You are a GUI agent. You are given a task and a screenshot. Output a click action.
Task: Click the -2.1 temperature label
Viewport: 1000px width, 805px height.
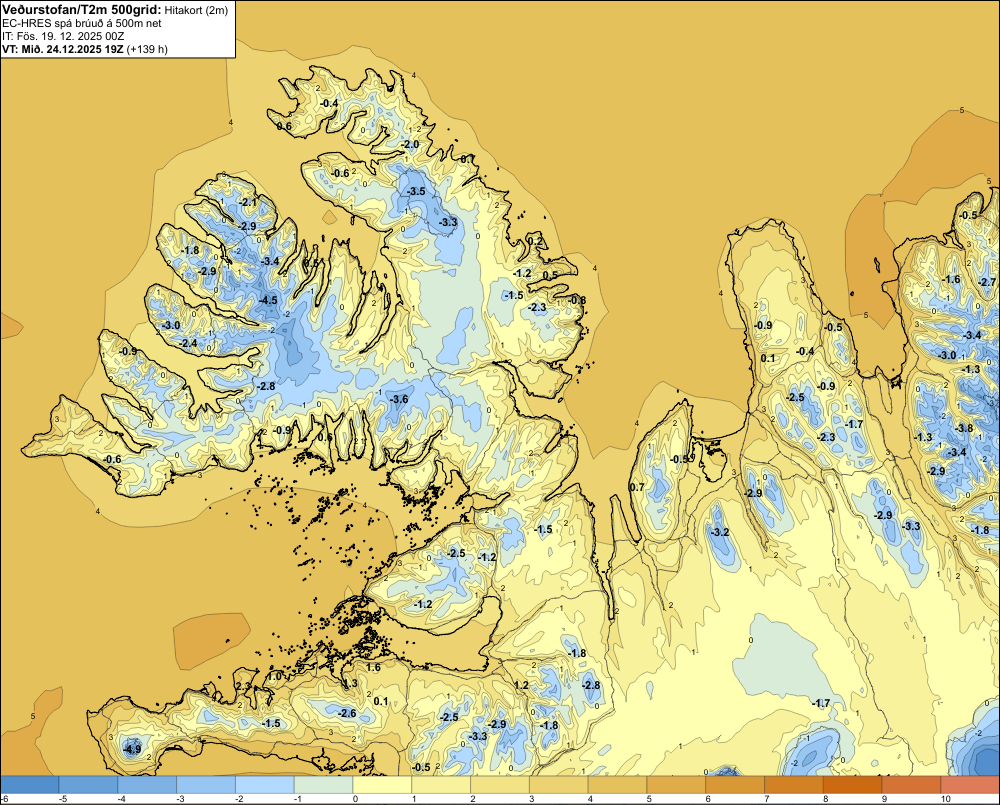pyautogui.click(x=247, y=202)
